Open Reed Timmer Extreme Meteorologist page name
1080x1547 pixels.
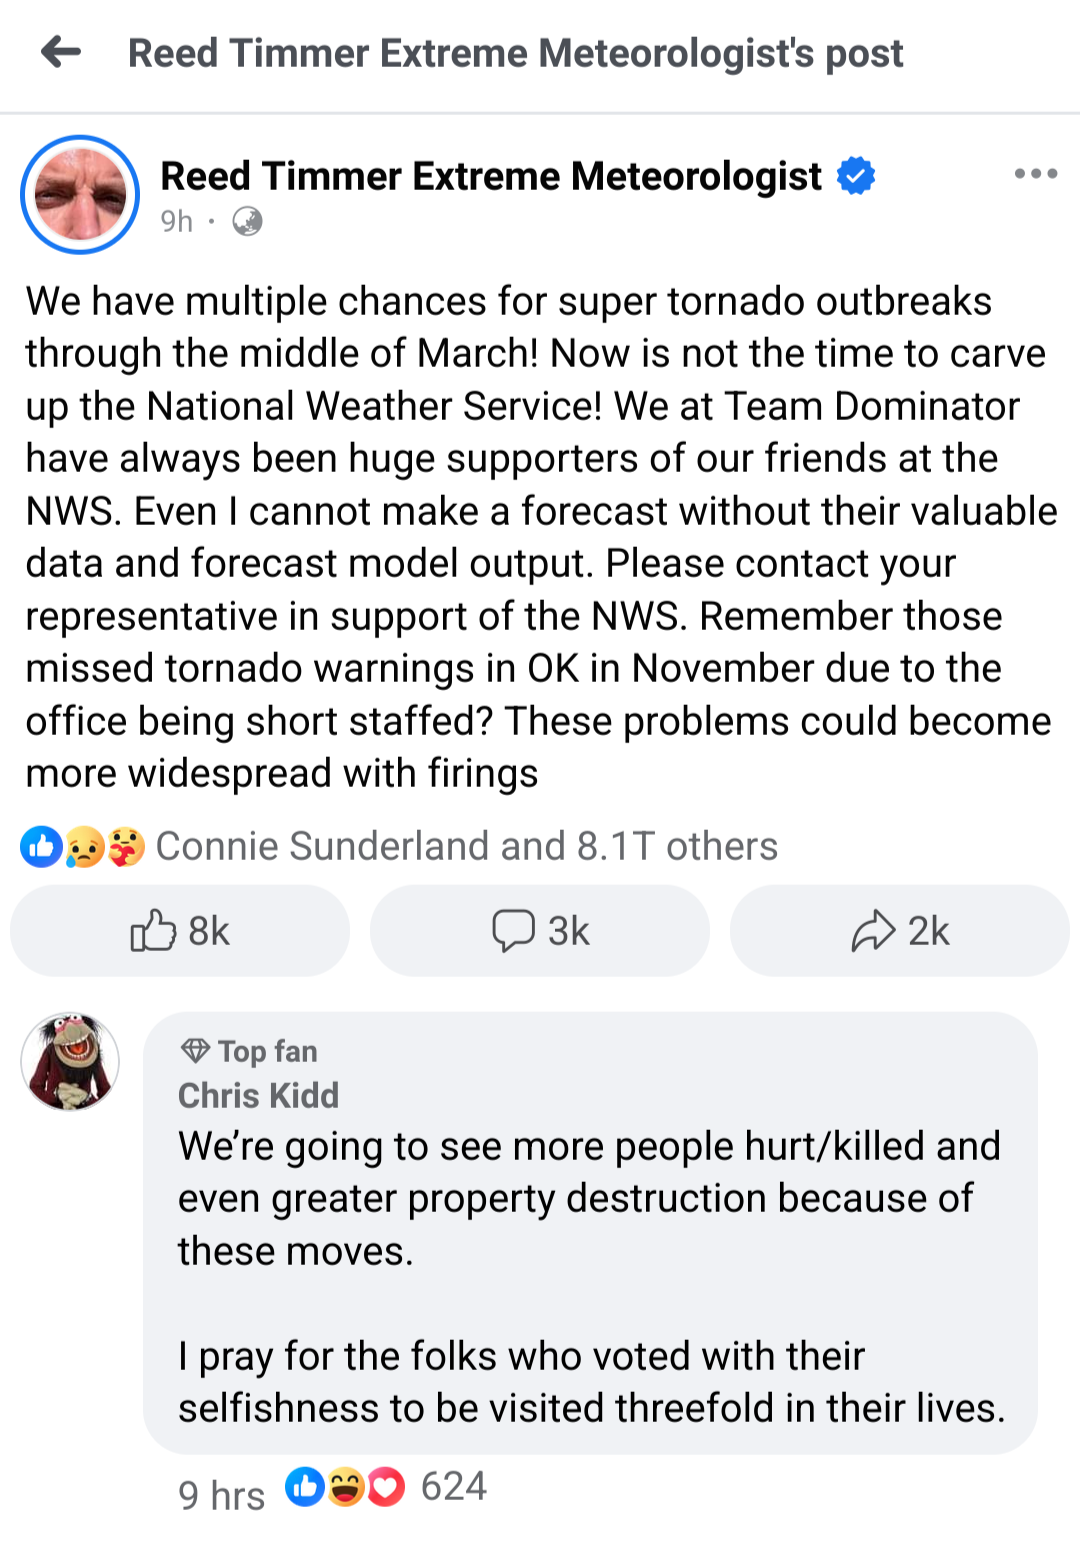pos(491,176)
